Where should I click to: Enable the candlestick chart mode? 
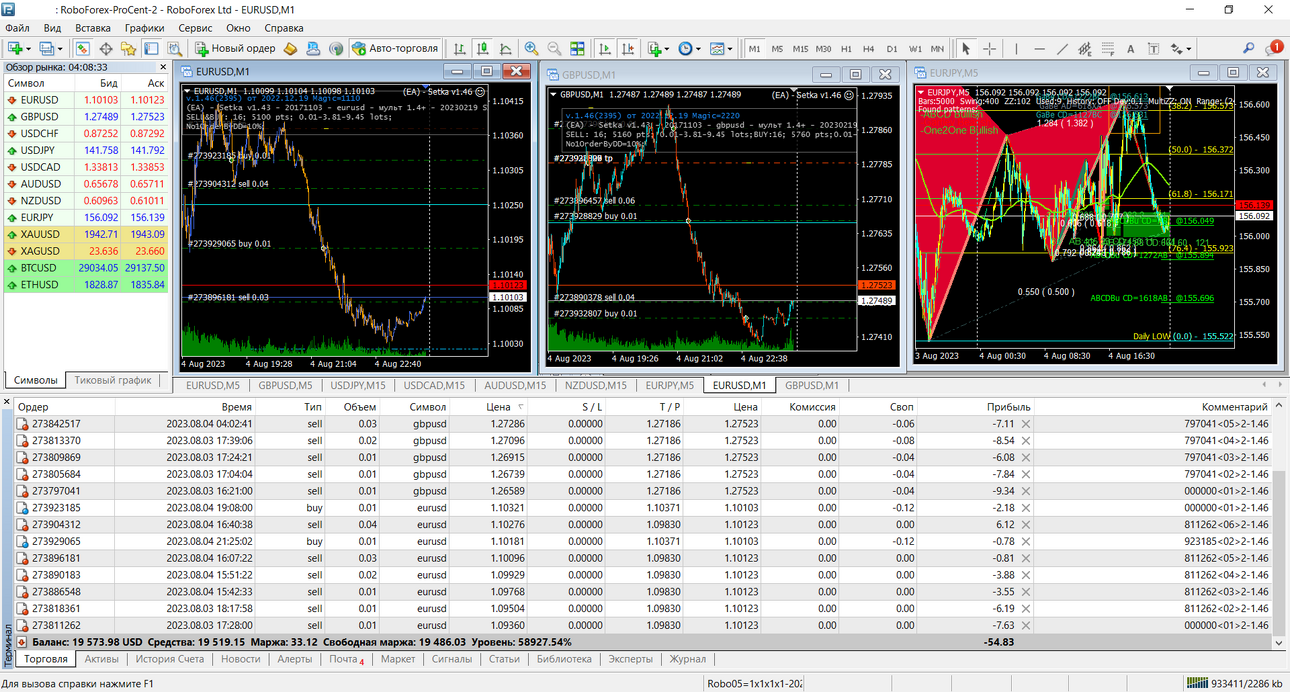click(x=483, y=48)
